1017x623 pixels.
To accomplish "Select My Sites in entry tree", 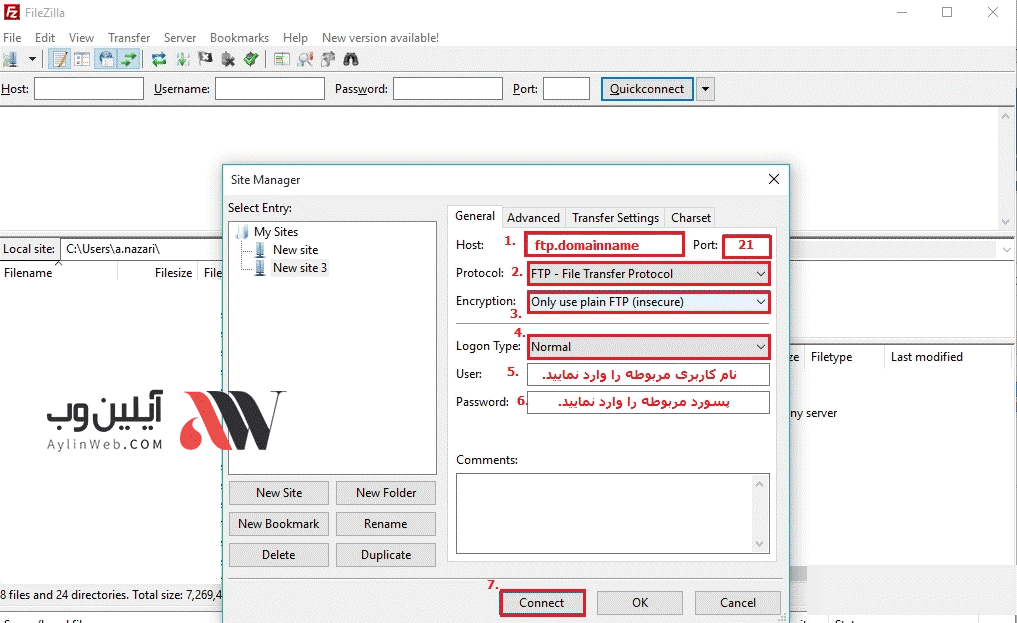I will pyautogui.click(x=276, y=231).
